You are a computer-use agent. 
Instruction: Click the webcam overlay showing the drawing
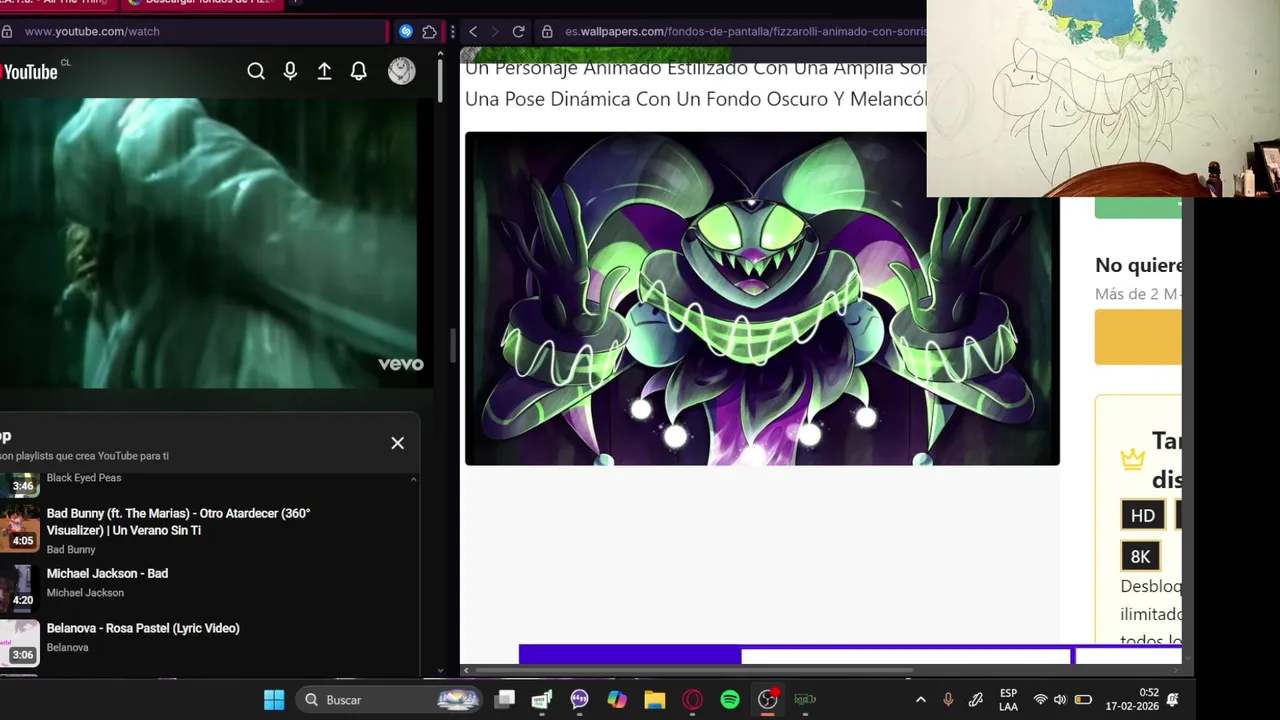(x=1103, y=98)
